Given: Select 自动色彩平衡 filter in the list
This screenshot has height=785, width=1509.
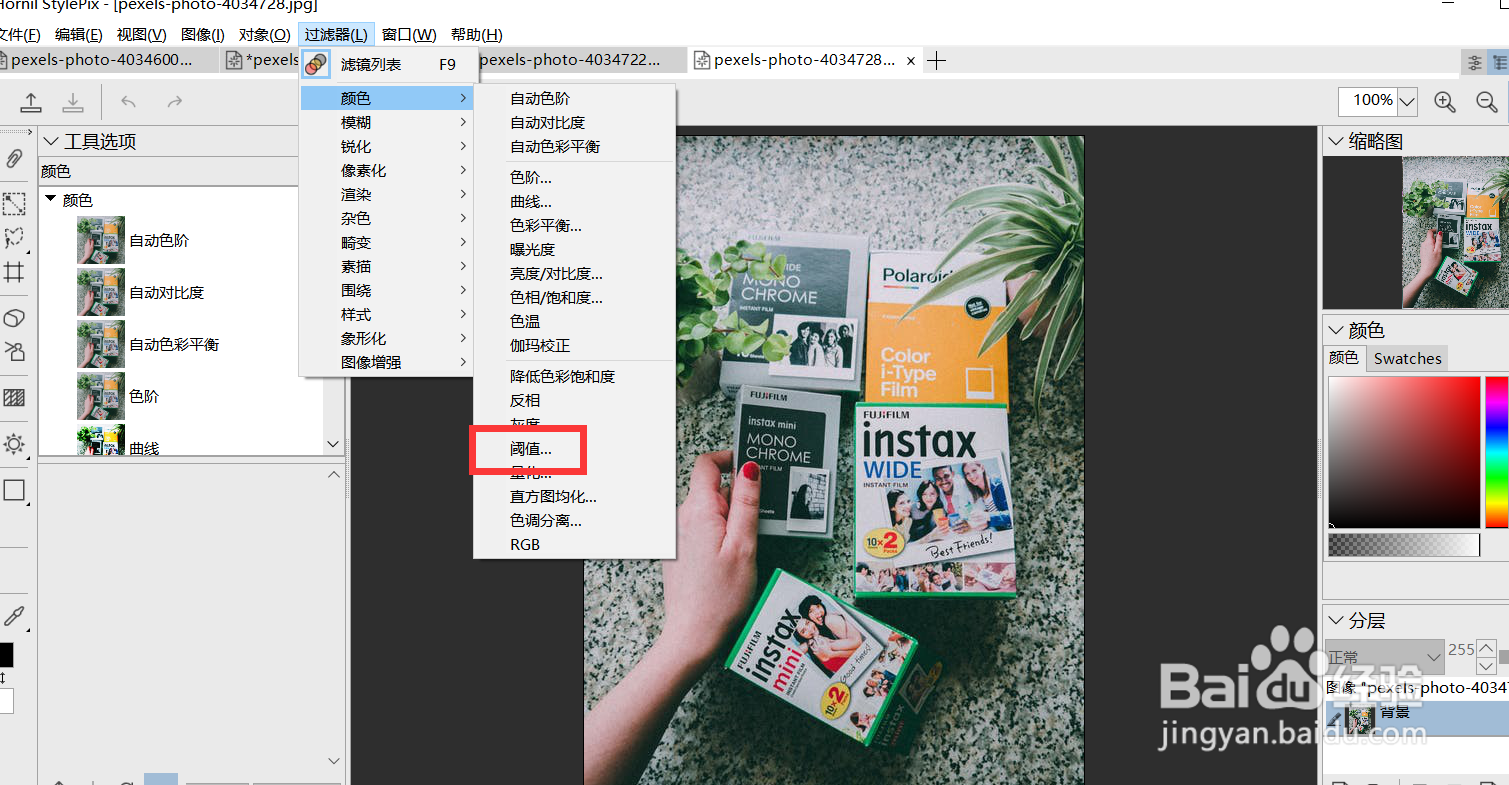Looking at the screenshot, I should (x=174, y=344).
